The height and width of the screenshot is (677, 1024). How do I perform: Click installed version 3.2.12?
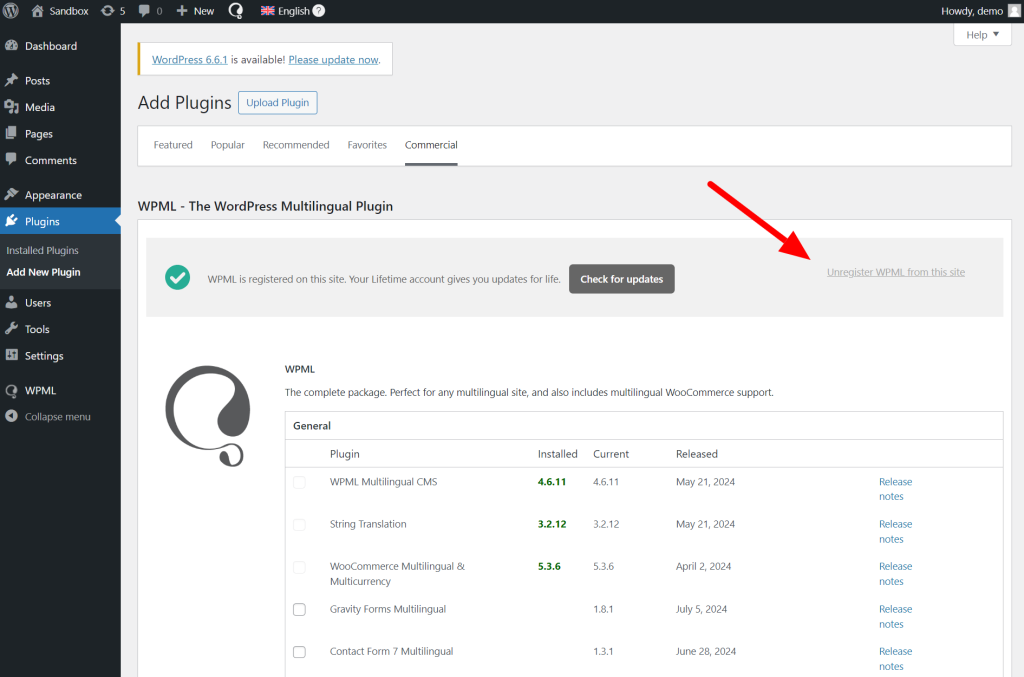coord(552,524)
